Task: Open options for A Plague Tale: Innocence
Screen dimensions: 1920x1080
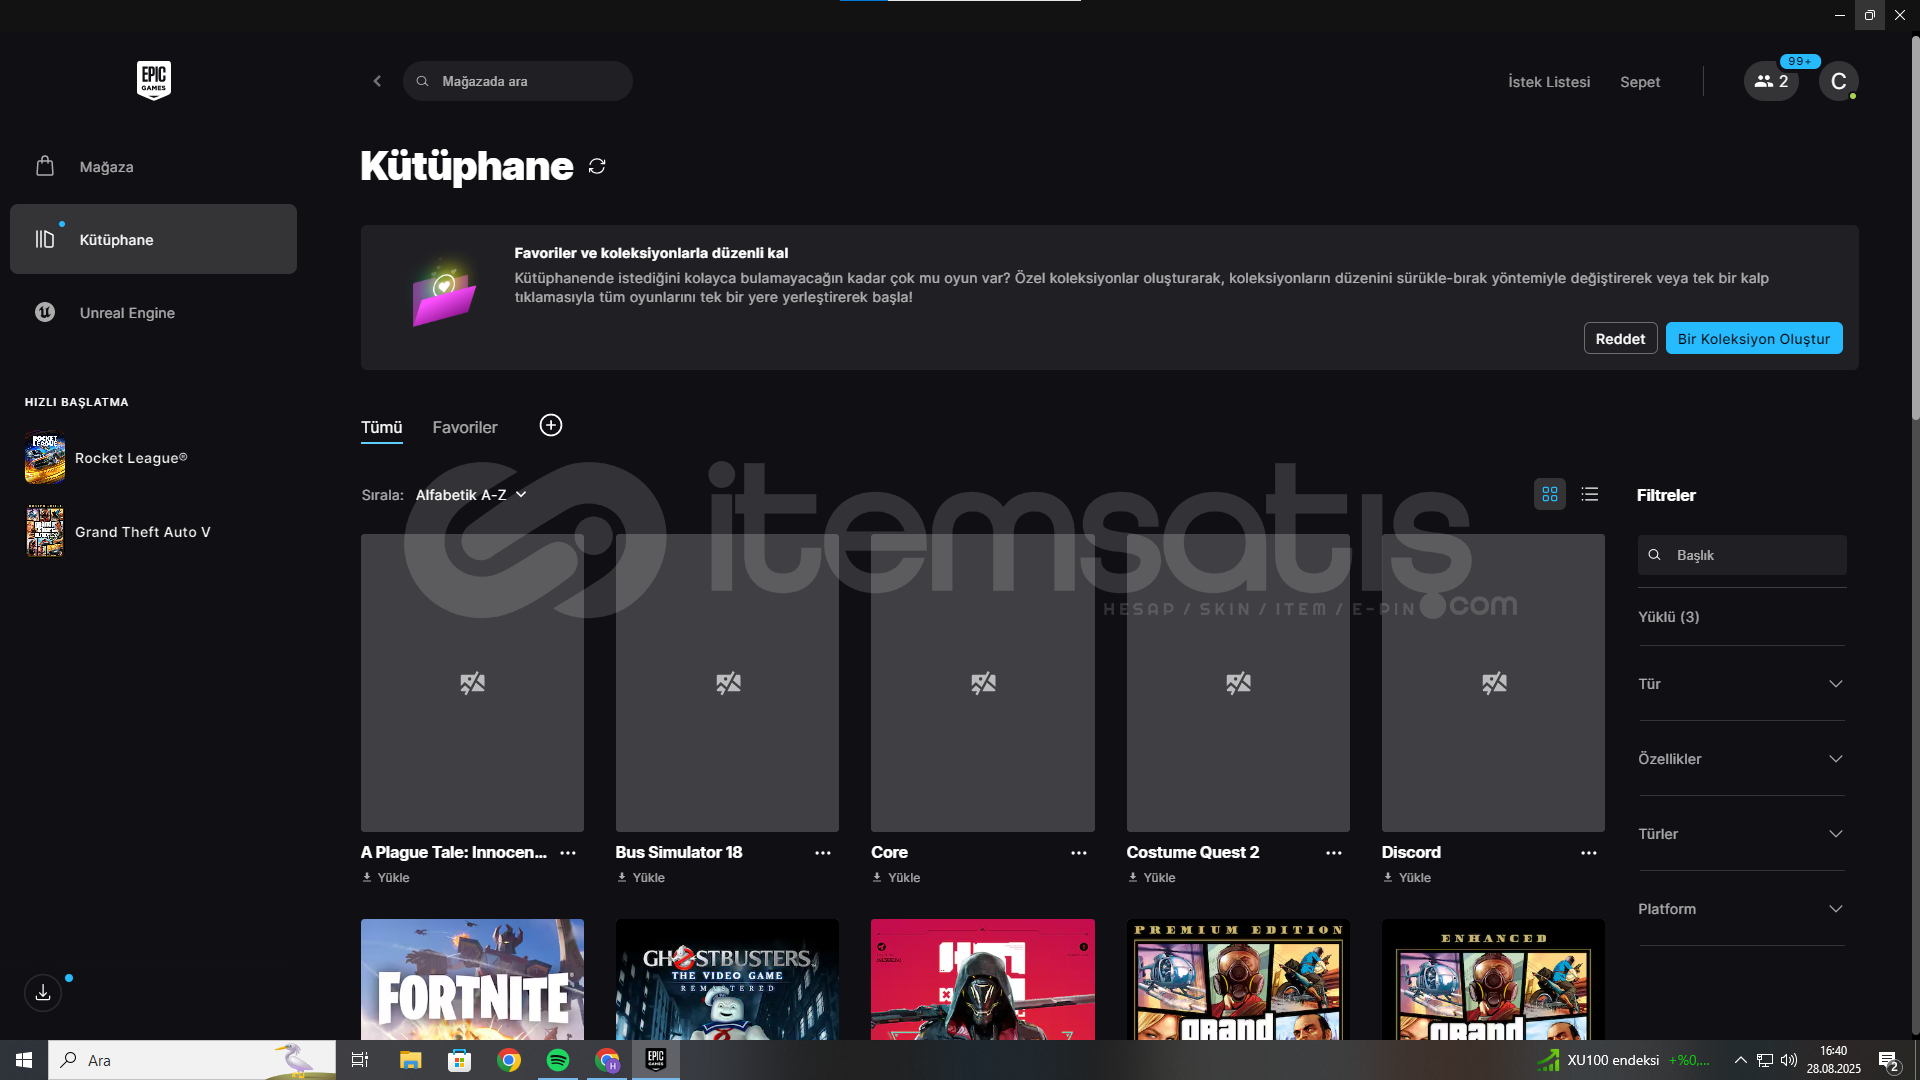Action: click(568, 853)
